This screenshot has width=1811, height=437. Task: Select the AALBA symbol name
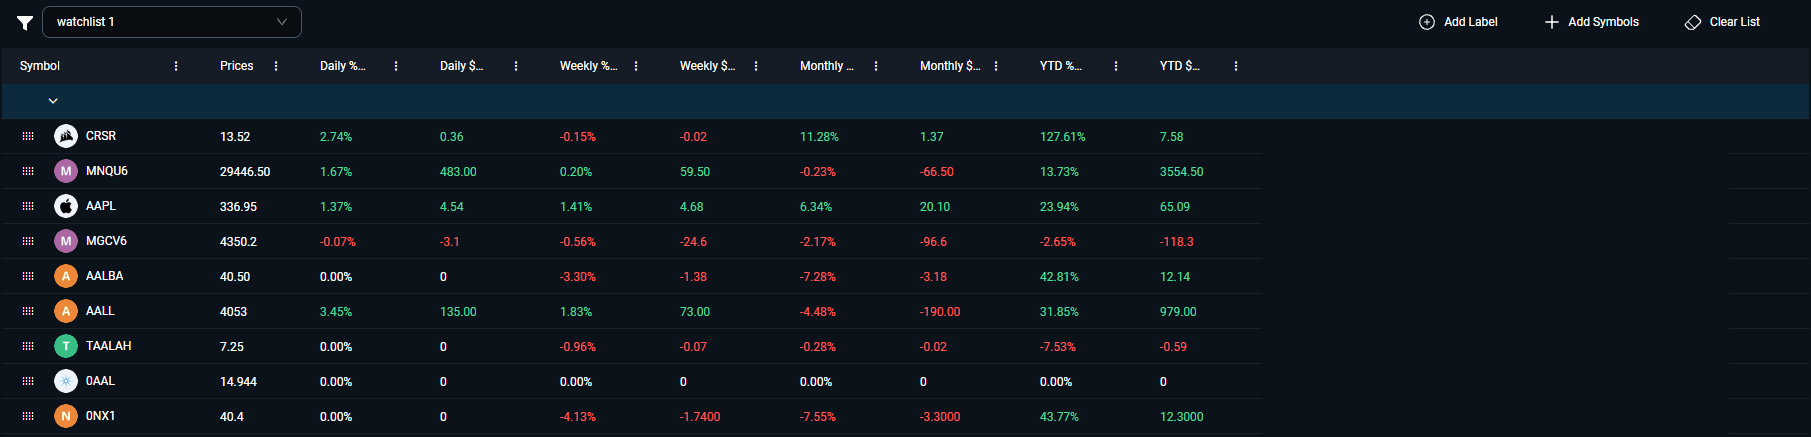105,276
